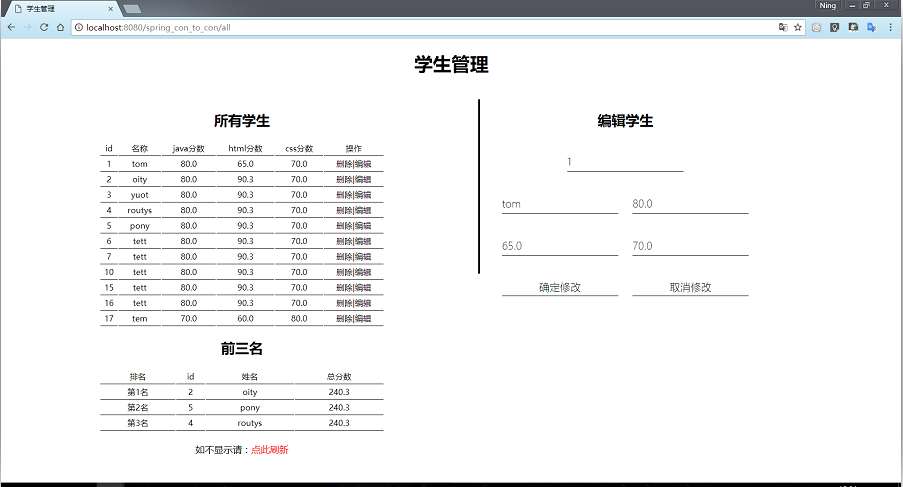Click 删除 for student tem

(x=344, y=319)
